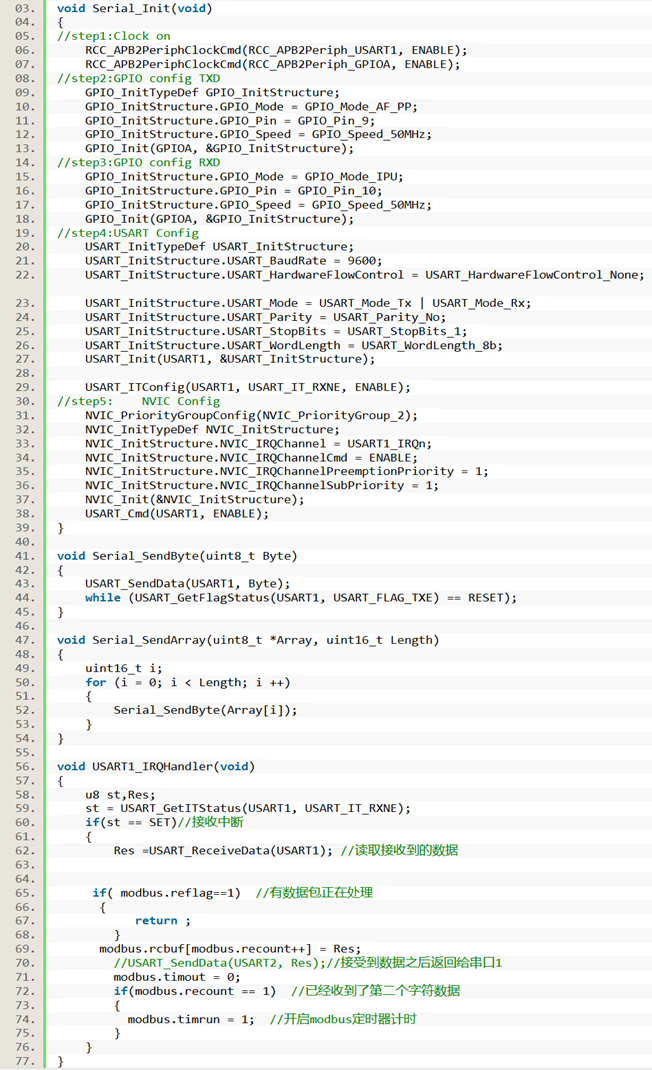The width and height of the screenshot is (652, 1070).
Task: Click the comment '//step4:USART Config'
Action: coord(128,233)
